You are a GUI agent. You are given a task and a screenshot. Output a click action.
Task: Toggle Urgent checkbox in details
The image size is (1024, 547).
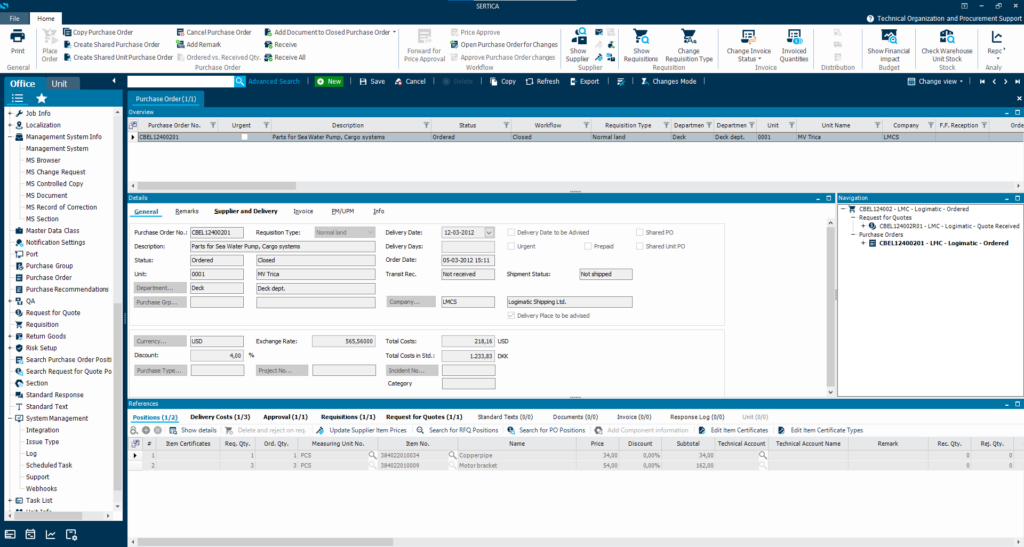click(x=511, y=247)
